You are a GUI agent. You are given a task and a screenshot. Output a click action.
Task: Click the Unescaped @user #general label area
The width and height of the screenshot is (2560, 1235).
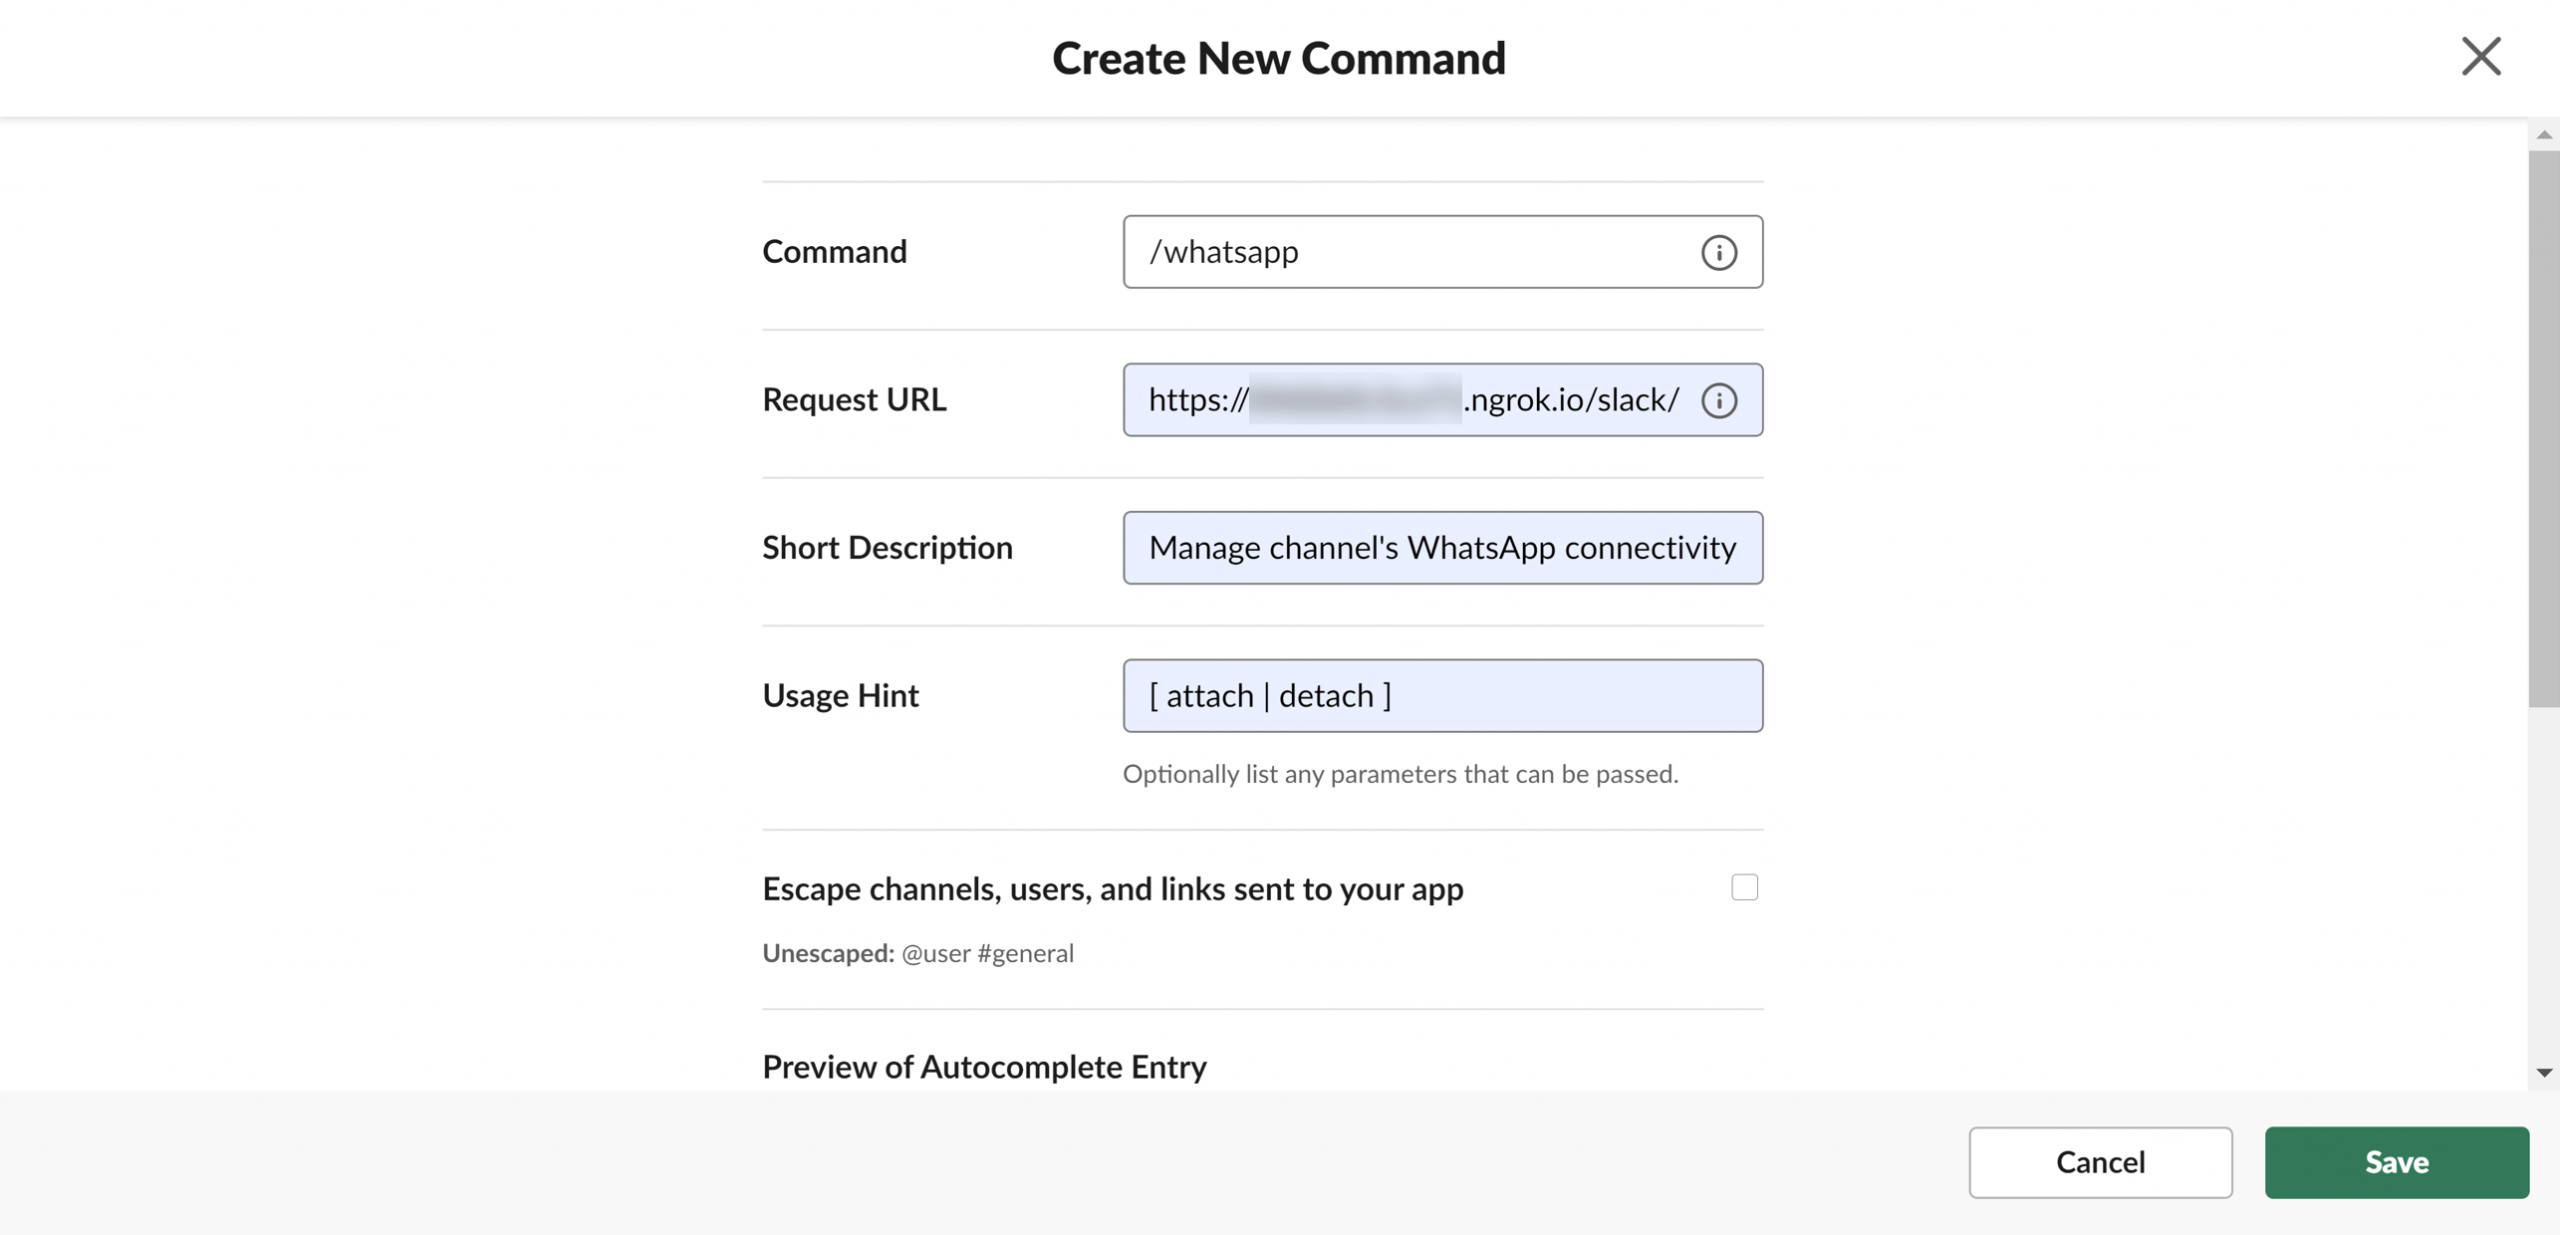[918, 952]
